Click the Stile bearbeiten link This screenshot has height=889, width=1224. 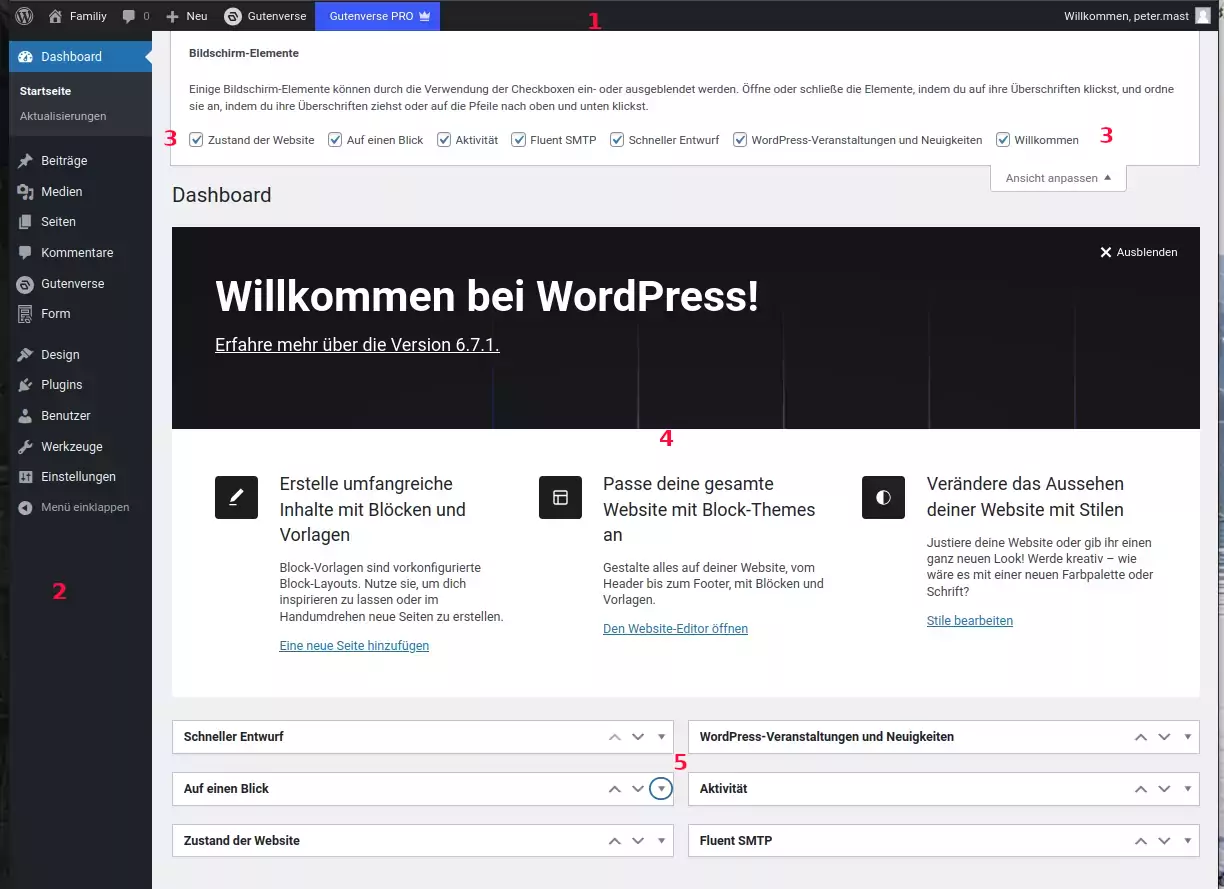(x=970, y=621)
